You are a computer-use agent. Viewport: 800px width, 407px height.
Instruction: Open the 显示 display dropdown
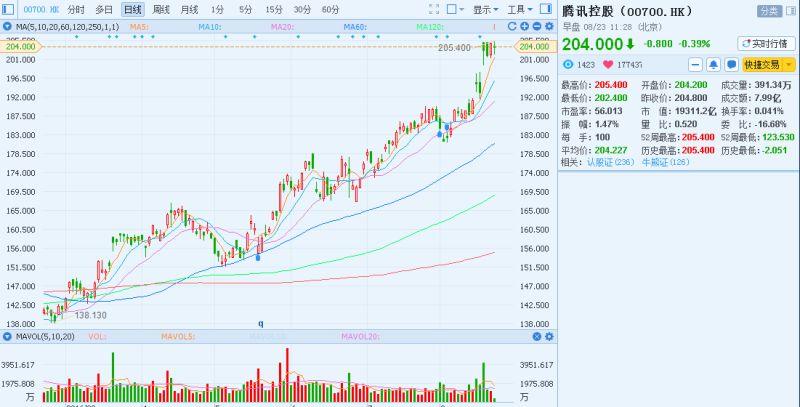point(486,9)
